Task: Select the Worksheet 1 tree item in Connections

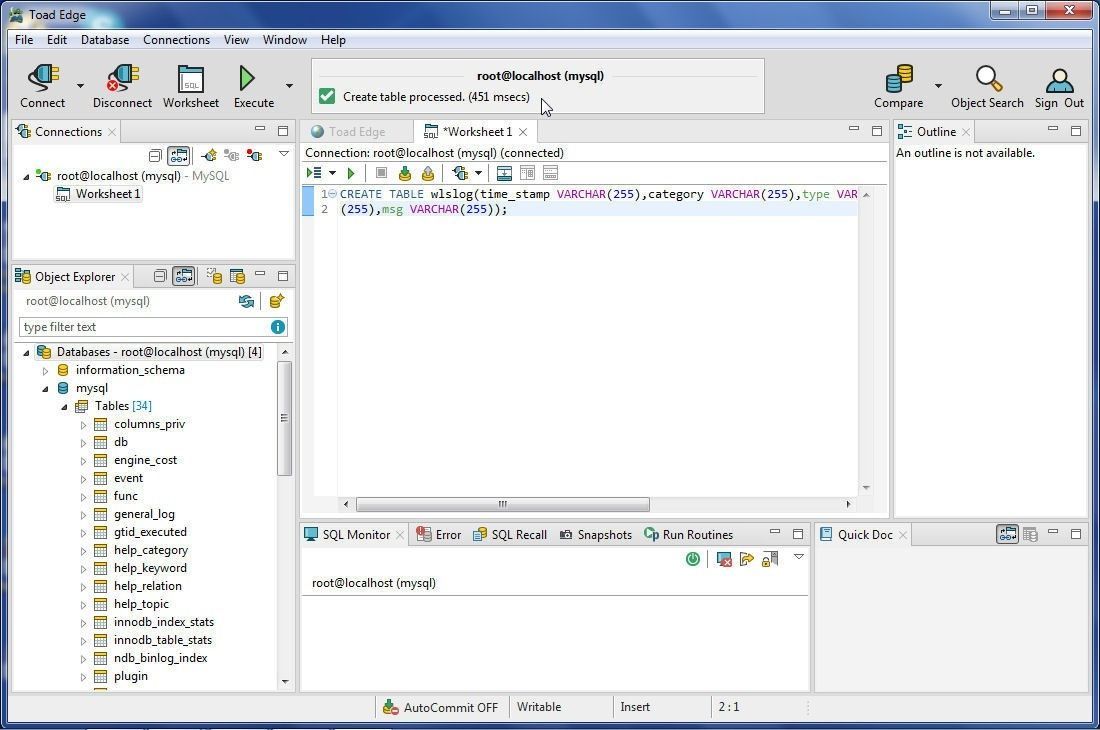Action: (107, 194)
